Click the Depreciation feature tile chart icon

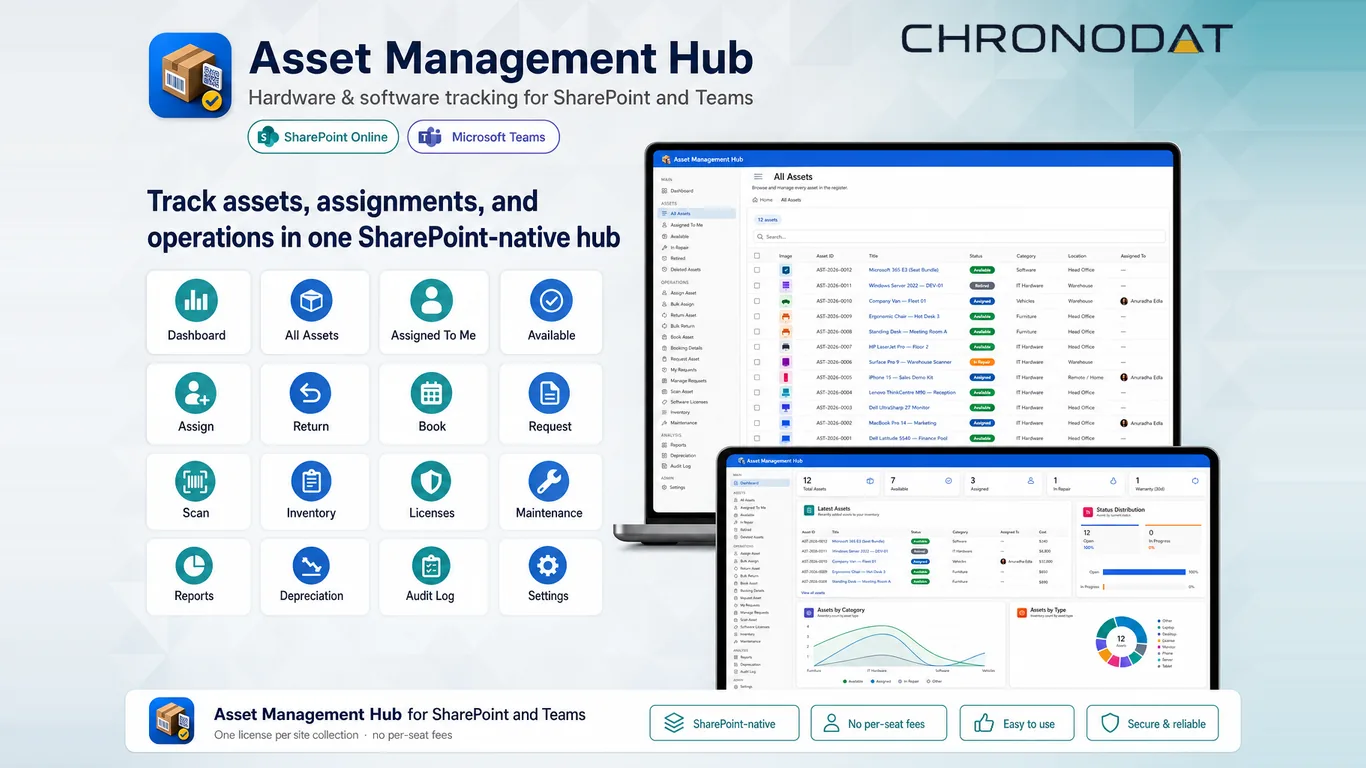point(311,566)
